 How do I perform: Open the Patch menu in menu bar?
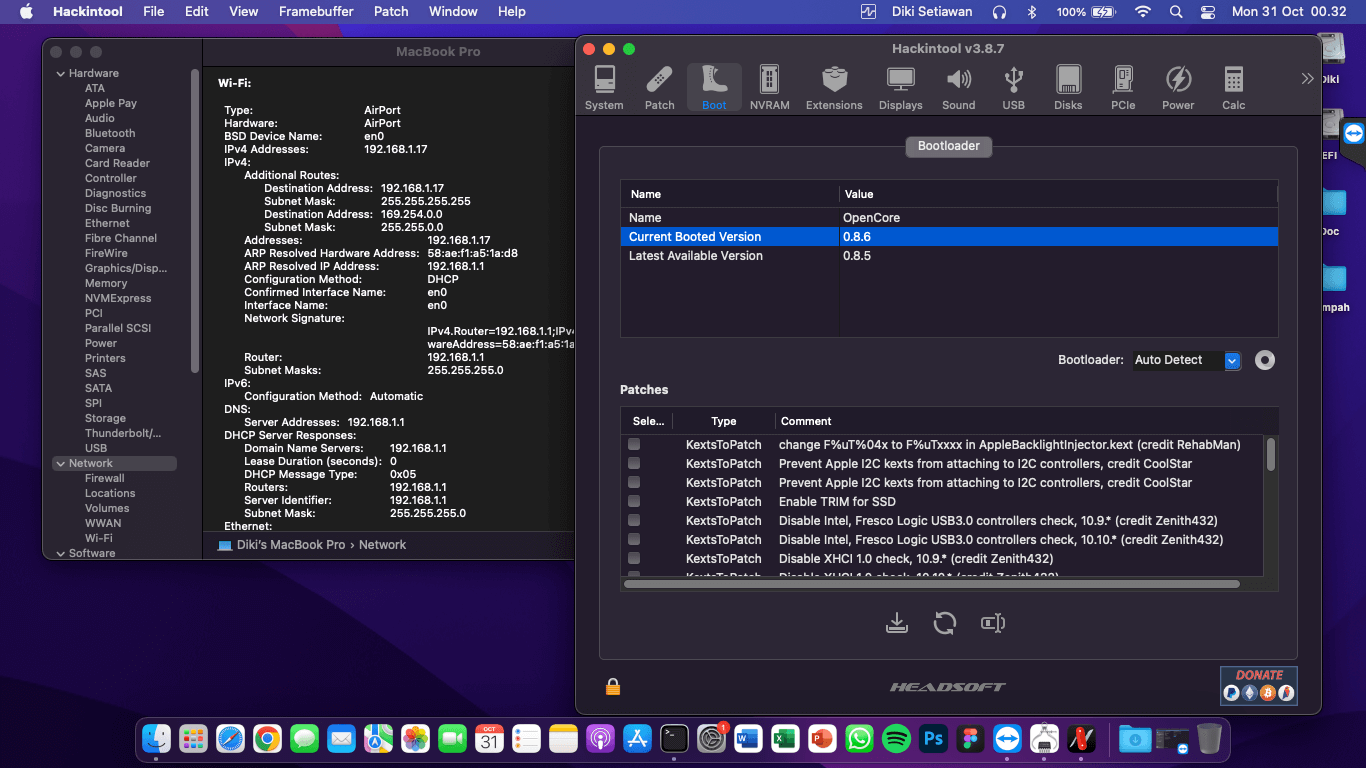pyautogui.click(x=391, y=11)
